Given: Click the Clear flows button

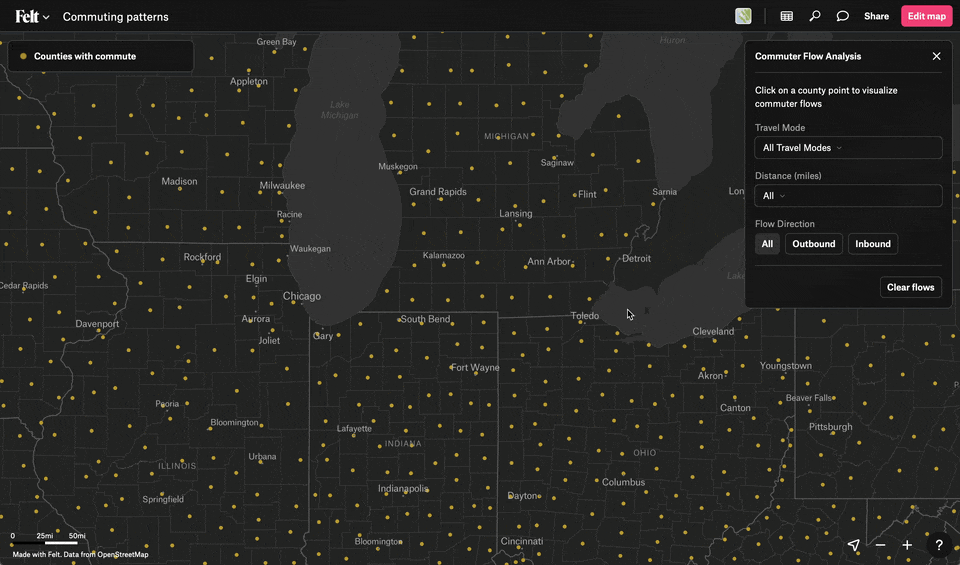Looking at the screenshot, I should [x=910, y=287].
